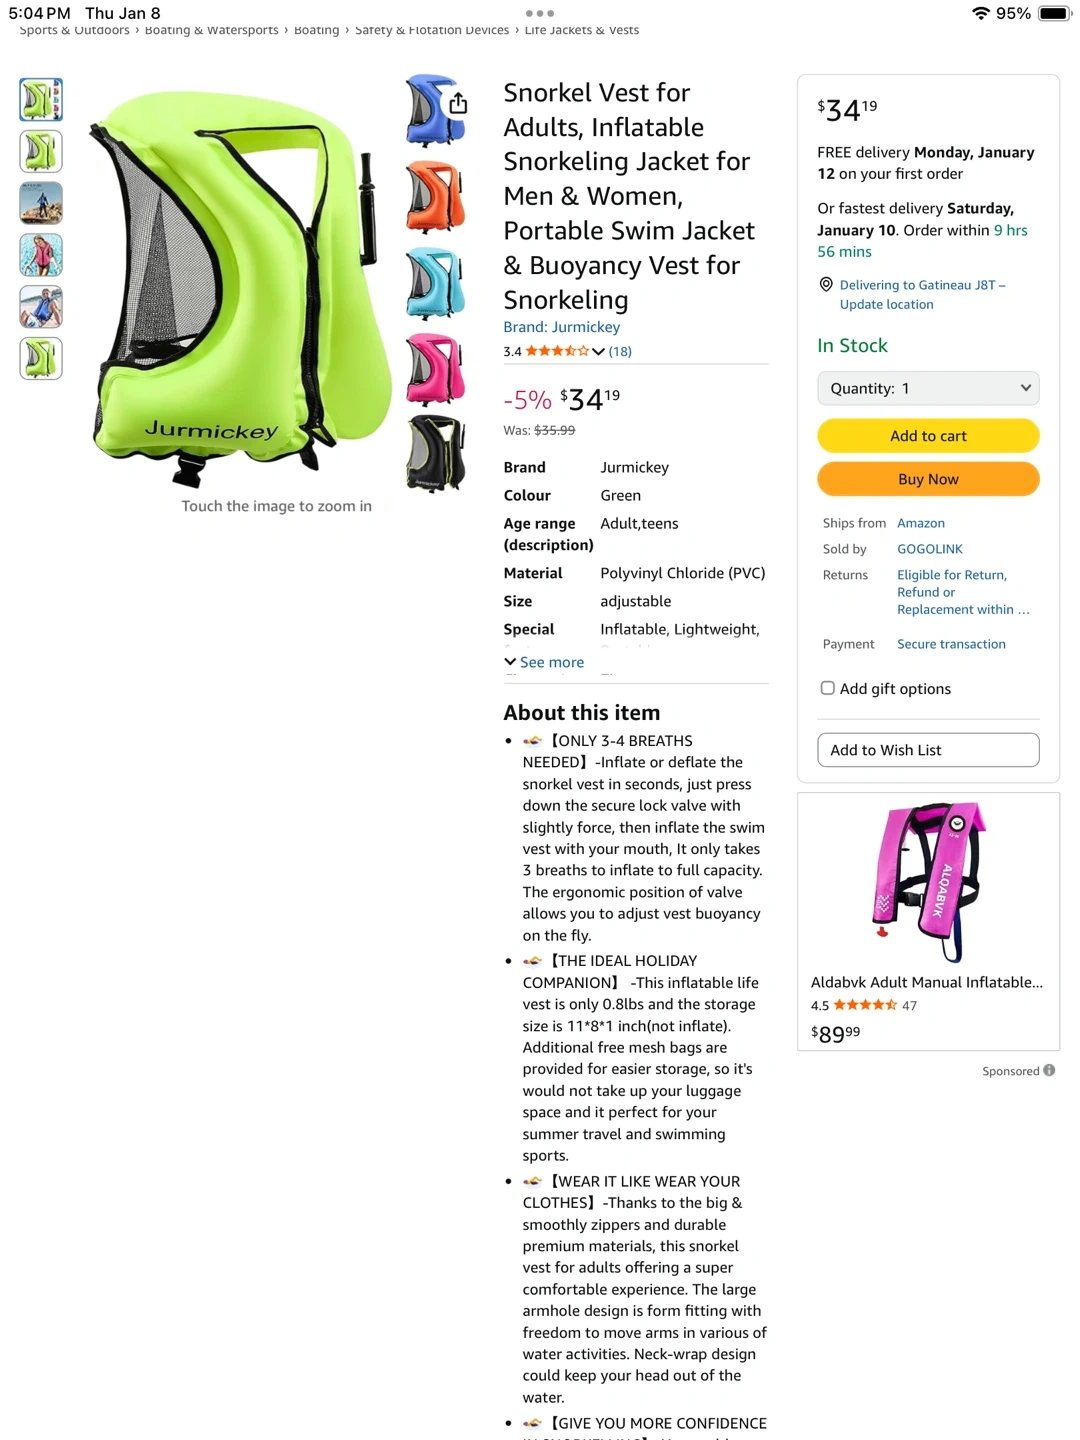Image resolution: width=1080 pixels, height=1440 pixels.
Task: Expand the star rating breakdown chevron
Action: pyautogui.click(x=598, y=351)
